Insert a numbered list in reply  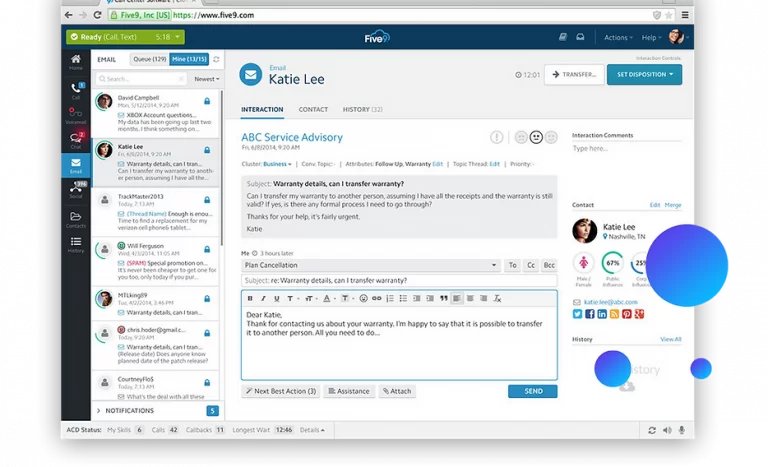pos(390,298)
